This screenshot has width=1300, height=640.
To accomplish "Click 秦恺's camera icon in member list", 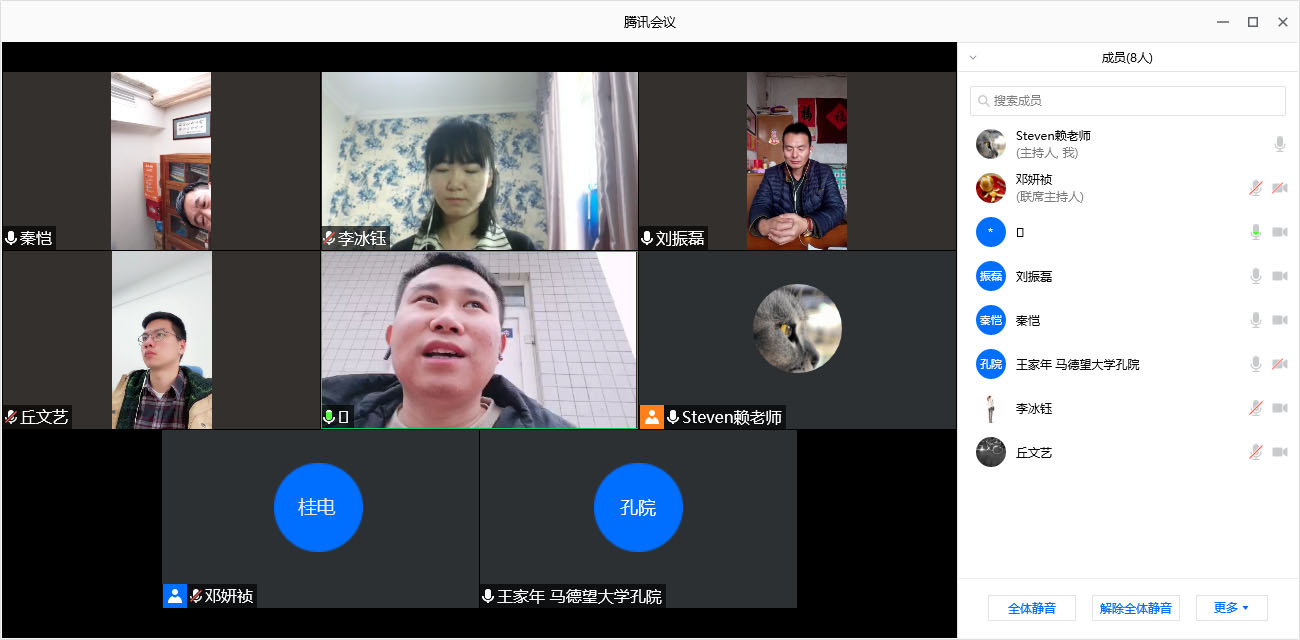I will (x=1279, y=320).
